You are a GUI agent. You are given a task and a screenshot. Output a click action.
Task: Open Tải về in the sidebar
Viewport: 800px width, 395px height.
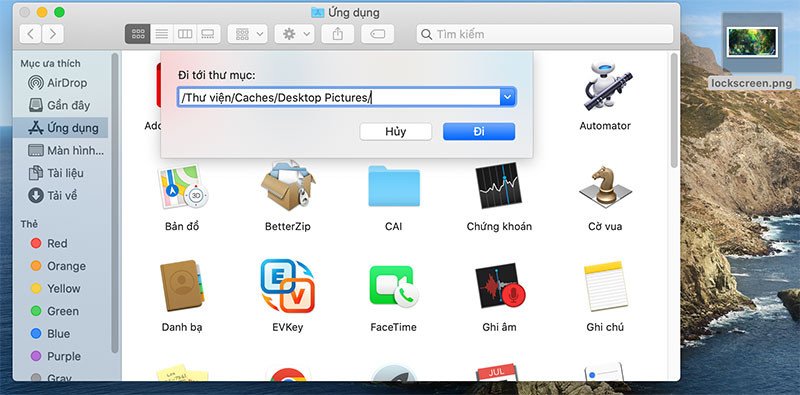60,195
